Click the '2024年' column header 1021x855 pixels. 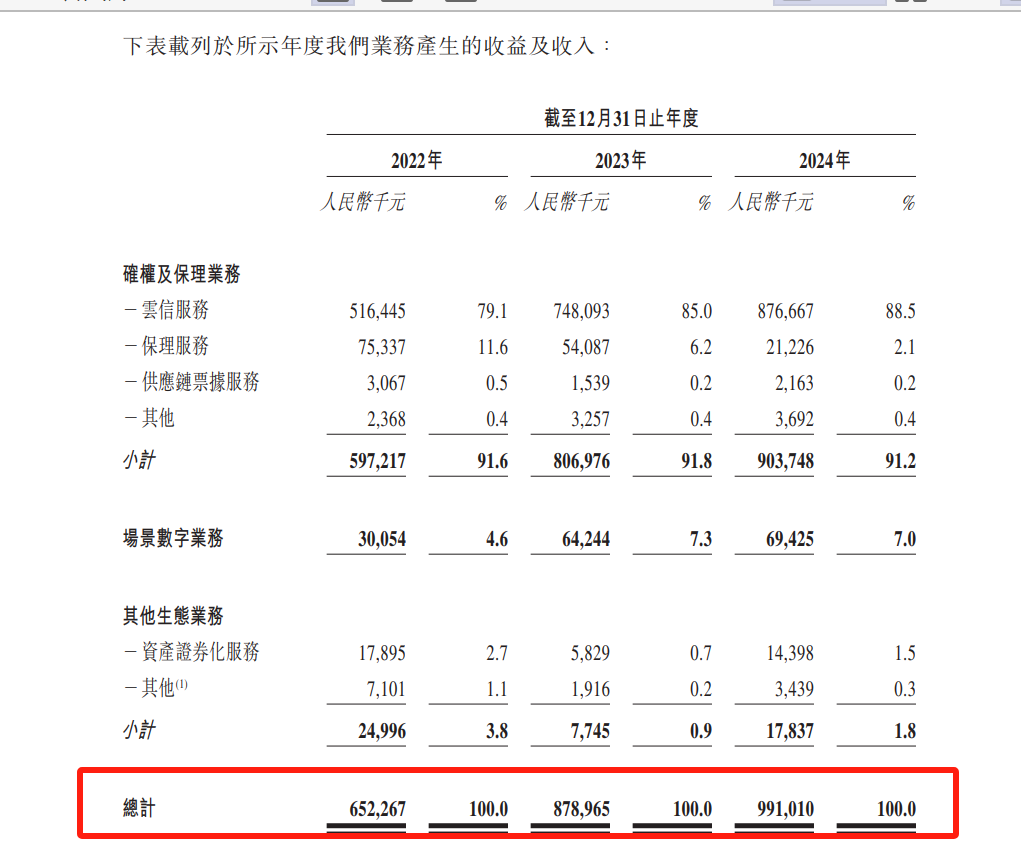[x=824, y=160]
